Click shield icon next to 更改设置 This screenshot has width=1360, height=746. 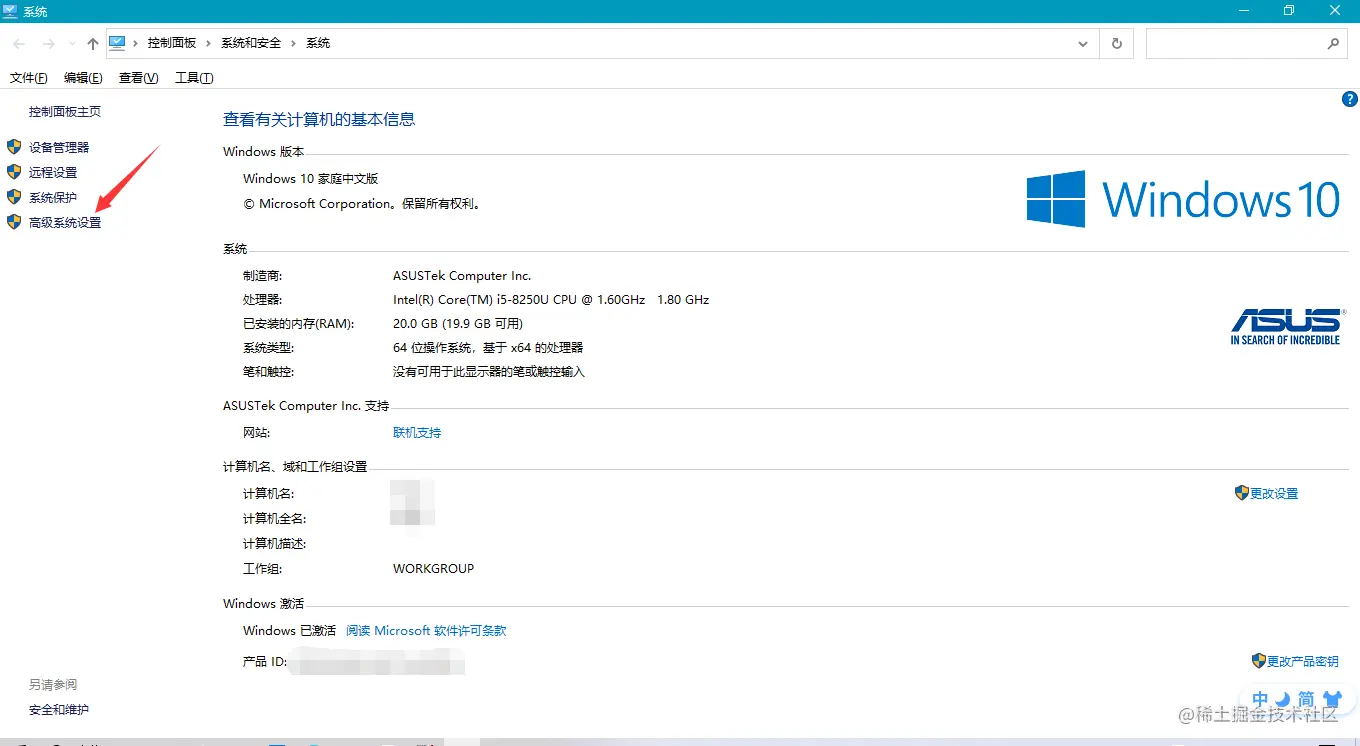[x=1242, y=493]
